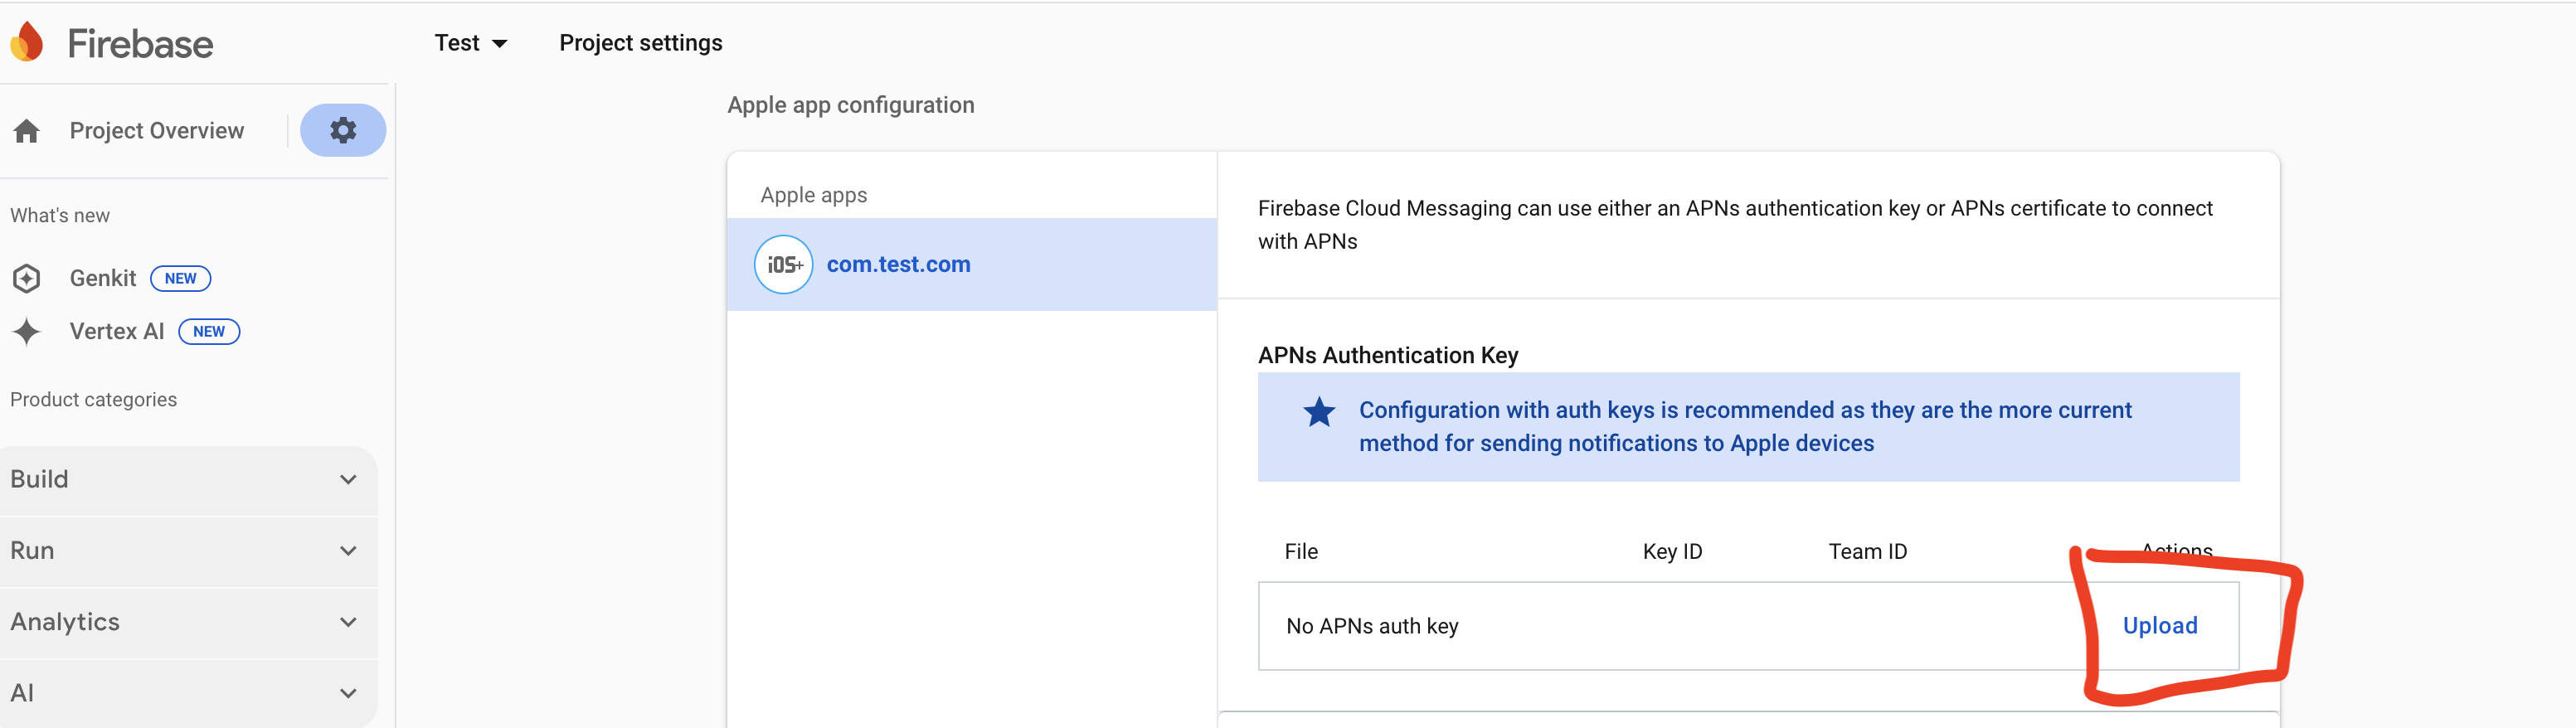The height and width of the screenshot is (728, 2576).
Task: Click the No APNs auth key row
Action: 1372,626
